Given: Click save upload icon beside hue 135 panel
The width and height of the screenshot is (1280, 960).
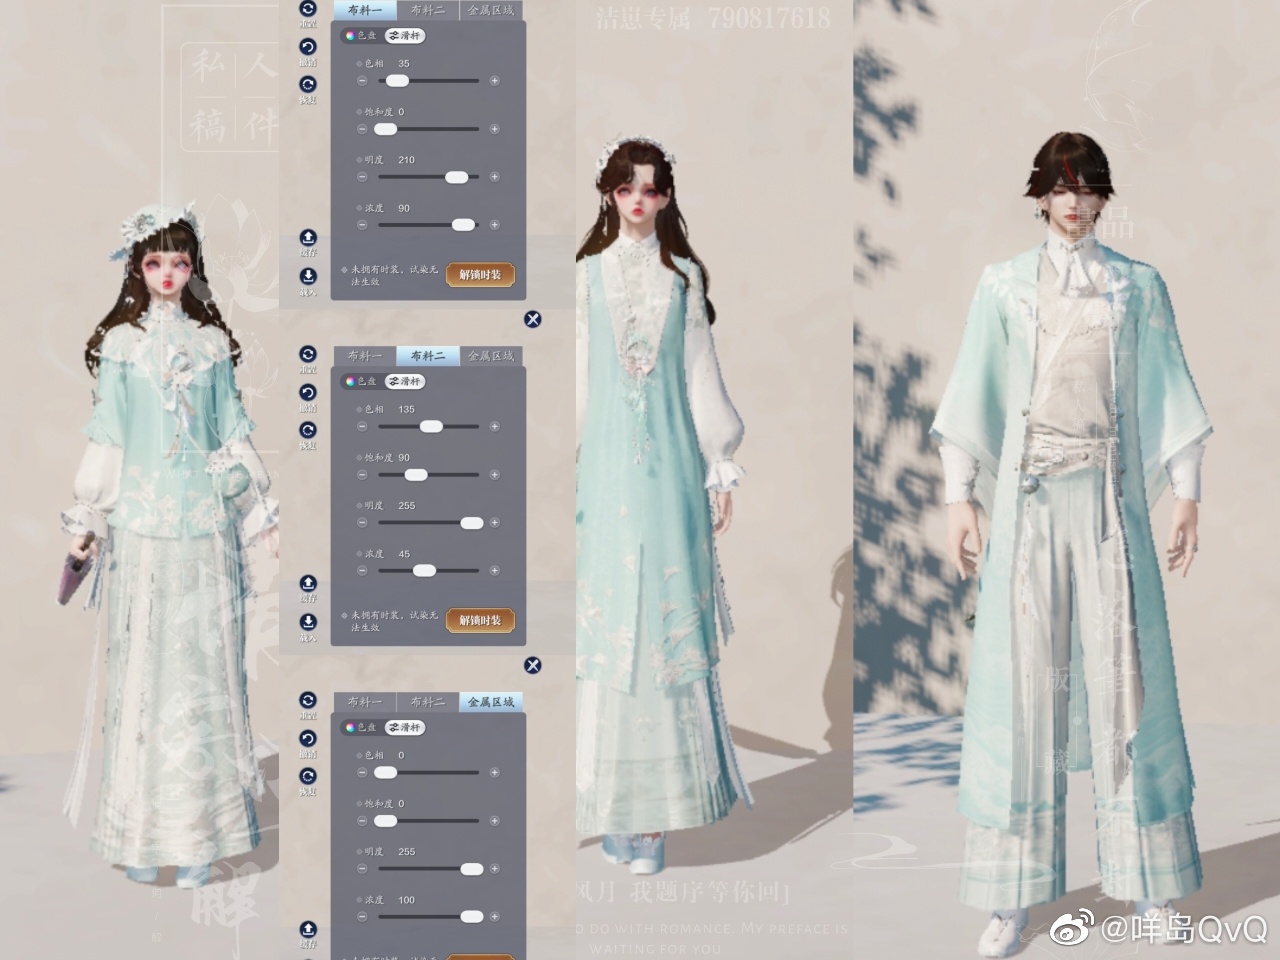Looking at the screenshot, I should 308,583.
